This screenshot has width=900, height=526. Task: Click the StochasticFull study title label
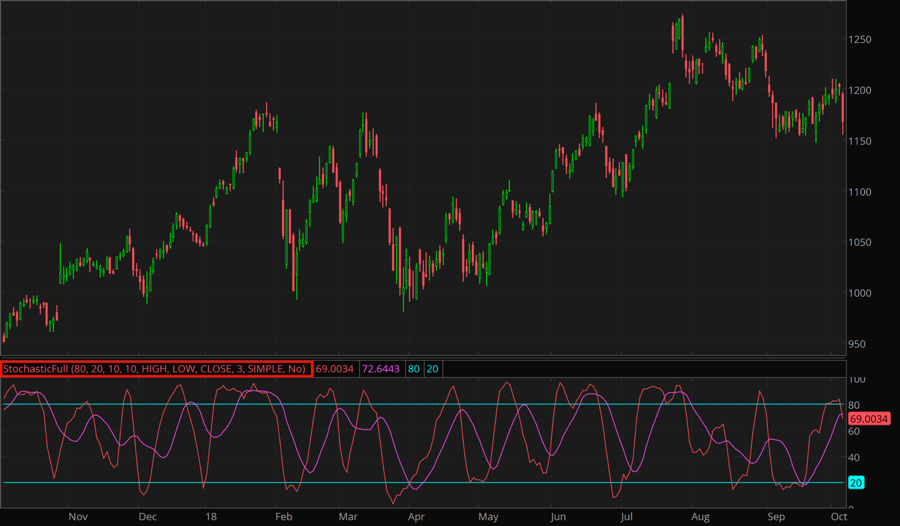tap(156, 369)
